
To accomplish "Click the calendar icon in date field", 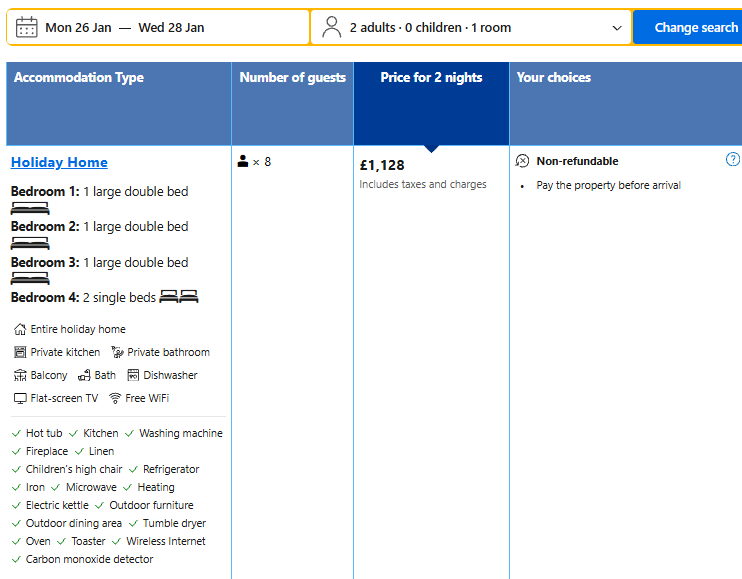I will 27,27.
